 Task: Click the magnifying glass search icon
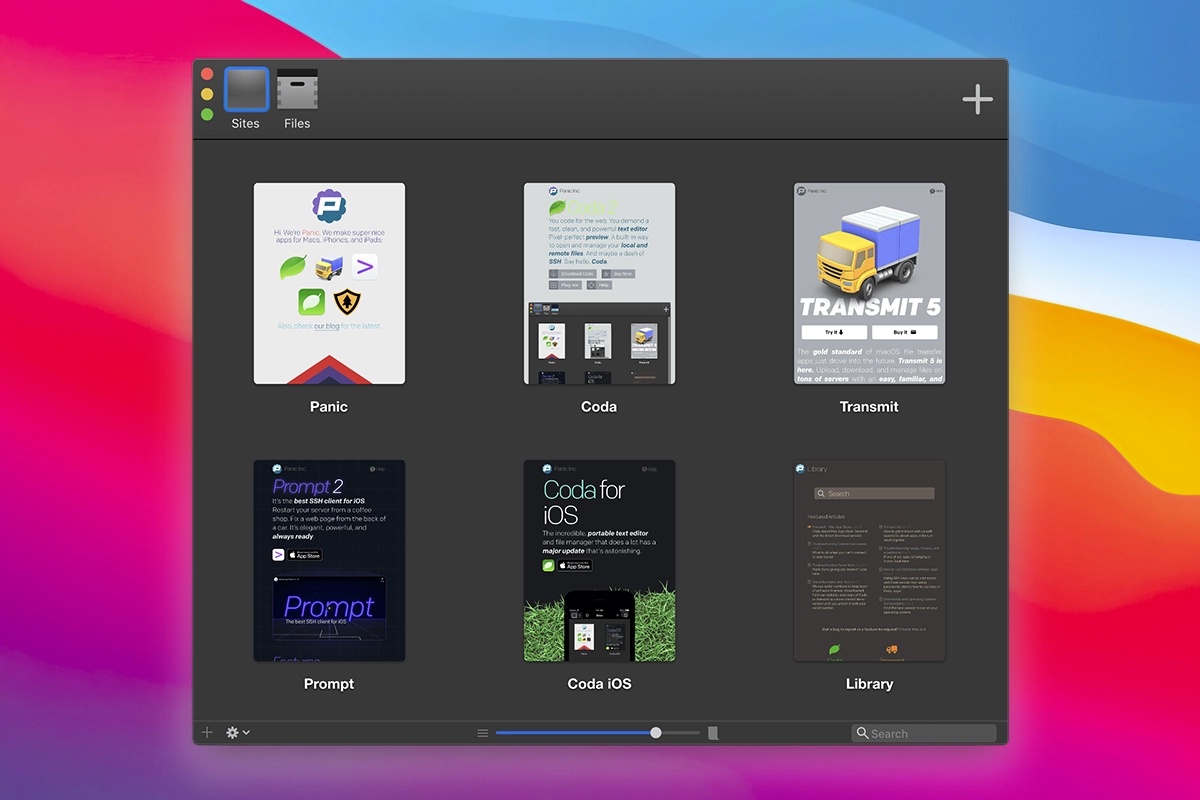[861, 733]
